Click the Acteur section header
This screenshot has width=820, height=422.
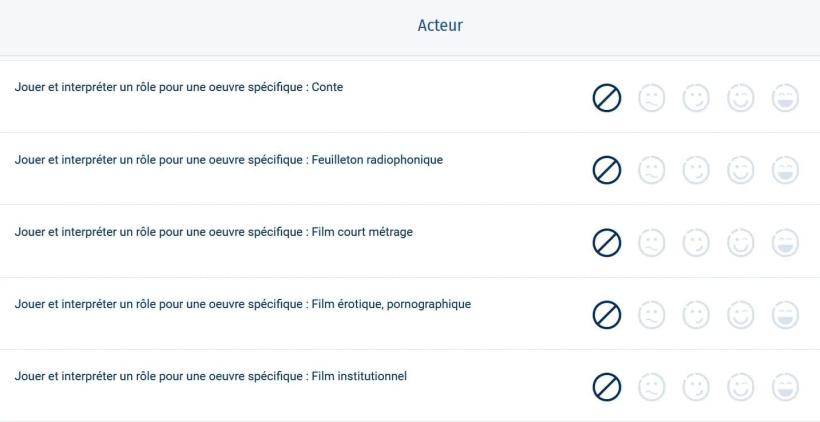(440, 26)
